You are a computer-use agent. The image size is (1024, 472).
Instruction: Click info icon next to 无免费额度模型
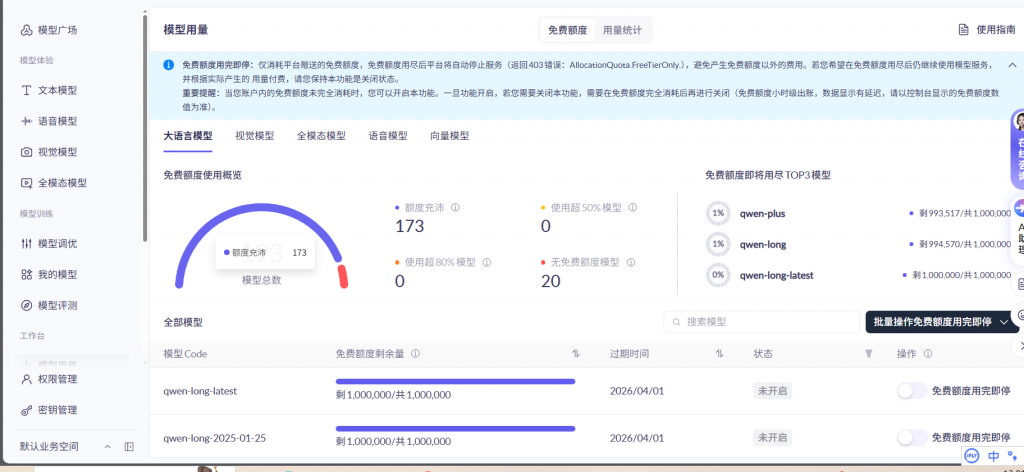click(x=631, y=262)
